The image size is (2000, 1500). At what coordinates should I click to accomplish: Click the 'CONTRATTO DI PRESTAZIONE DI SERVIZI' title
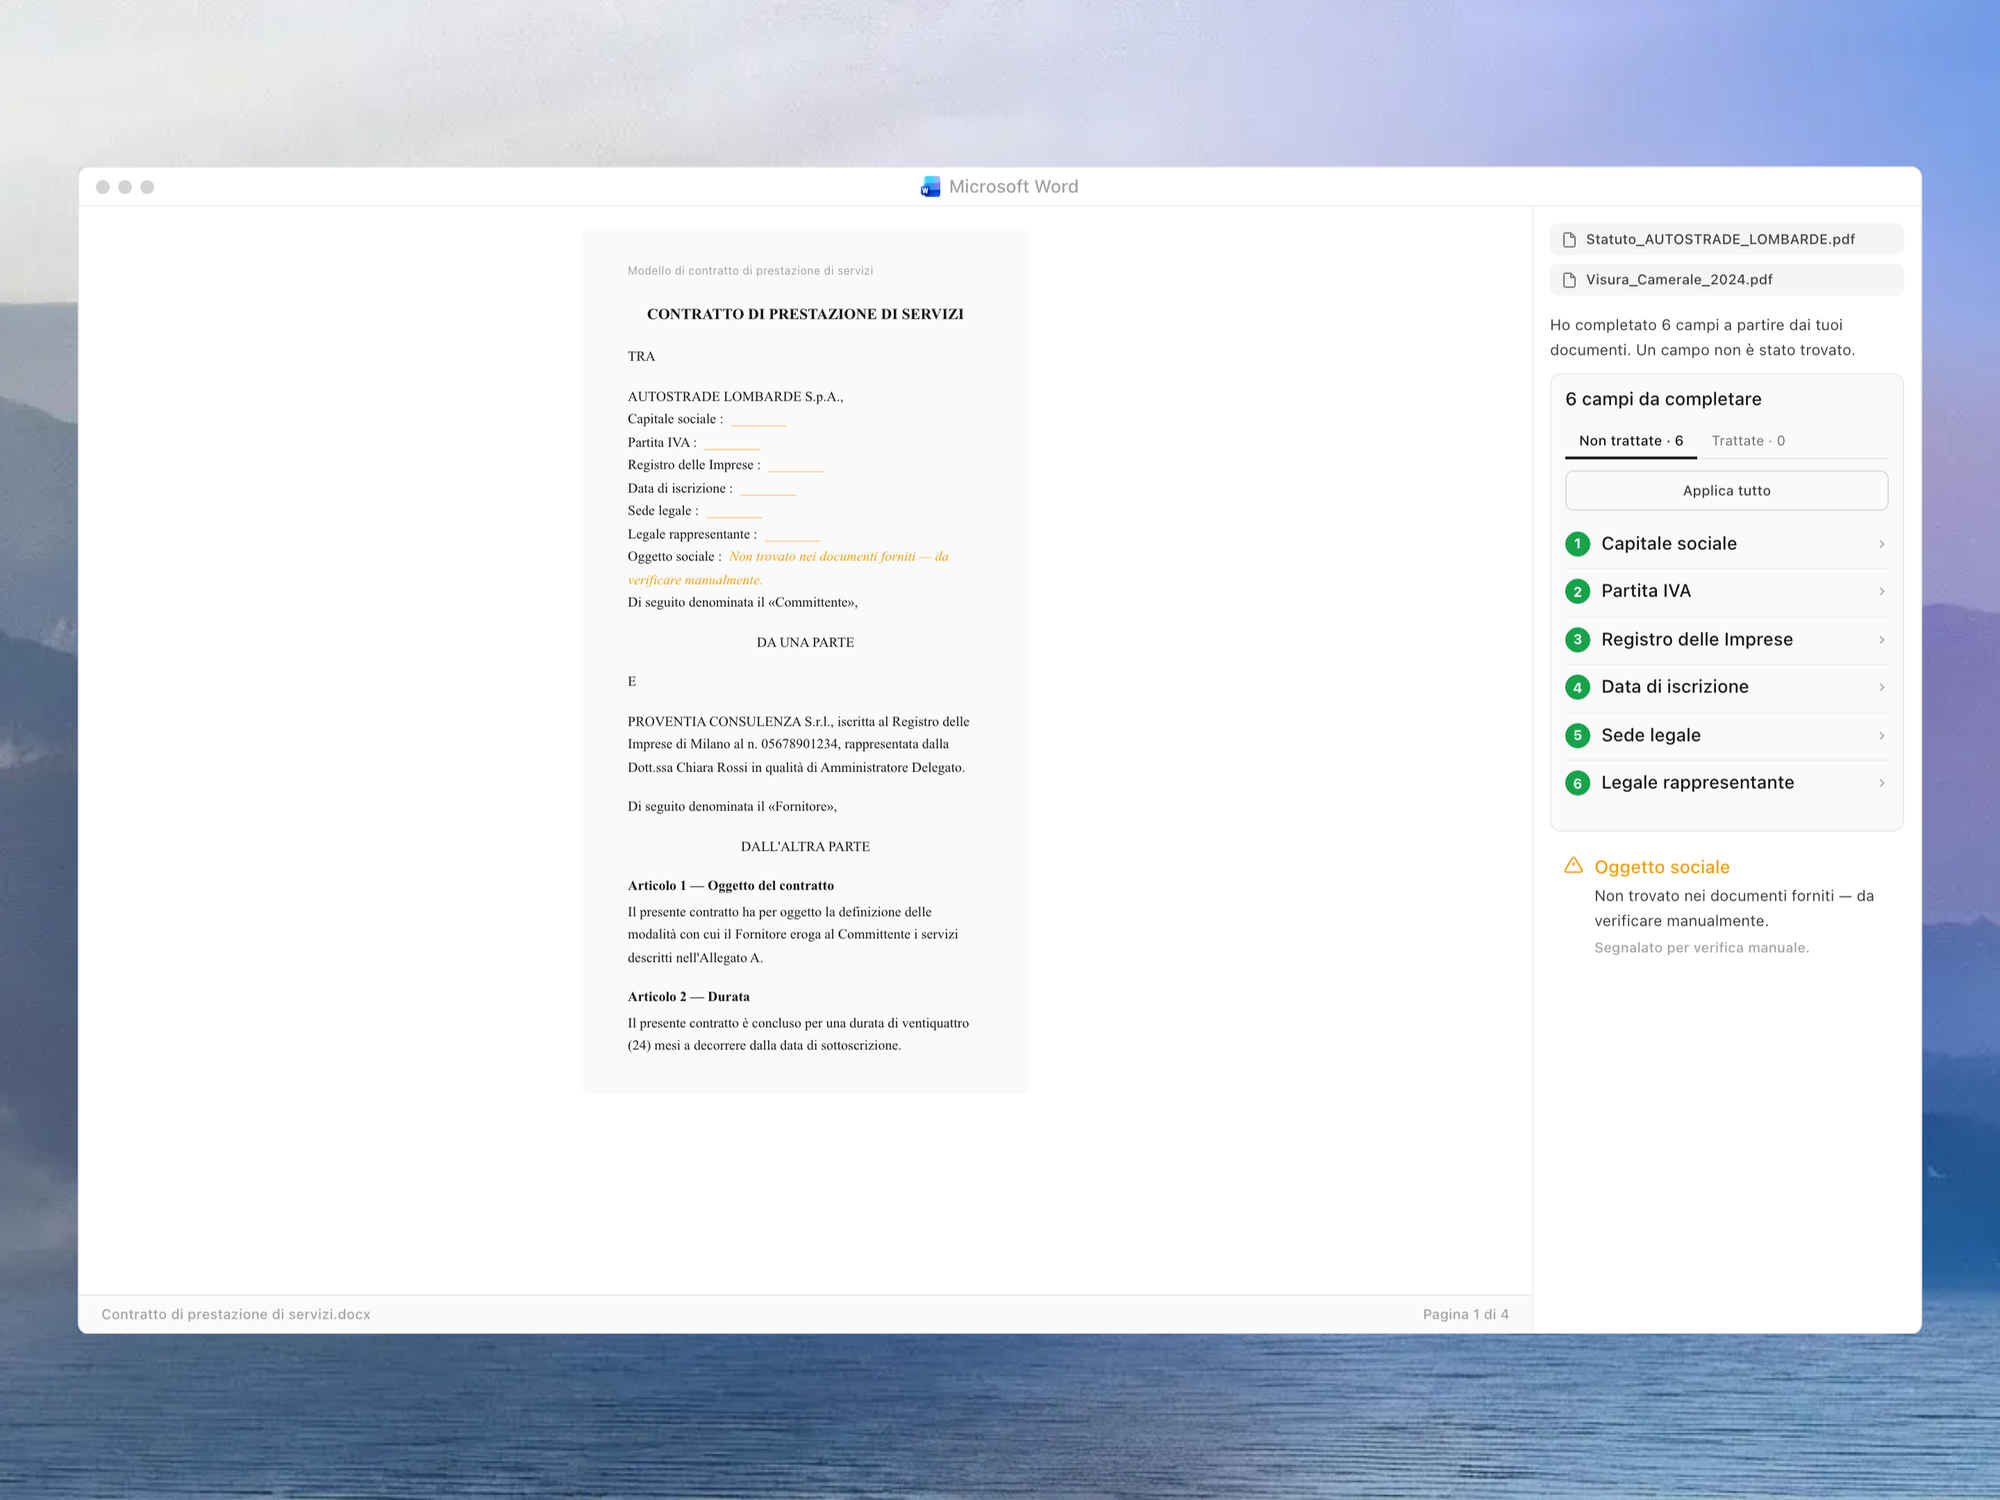tap(805, 314)
